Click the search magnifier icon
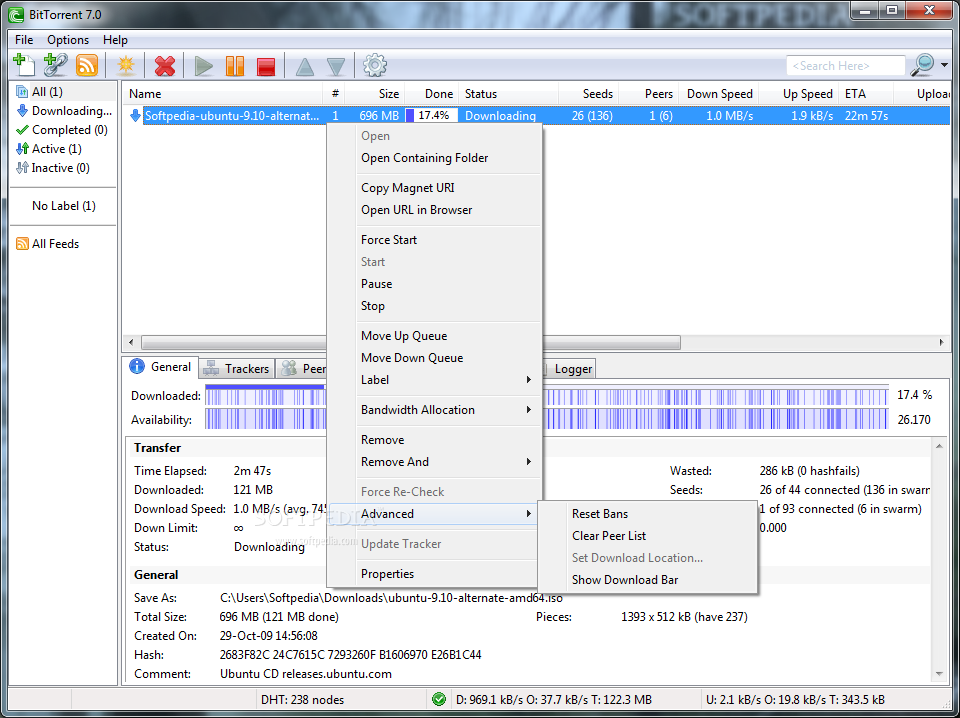The image size is (960, 718). coord(921,65)
